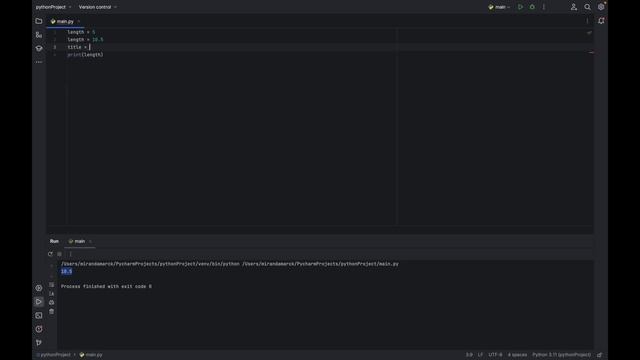Image resolution: width=640 pixels, height=360 pixels.
Task: Click the print icon in Run console
Action: (x=51, y=302)
